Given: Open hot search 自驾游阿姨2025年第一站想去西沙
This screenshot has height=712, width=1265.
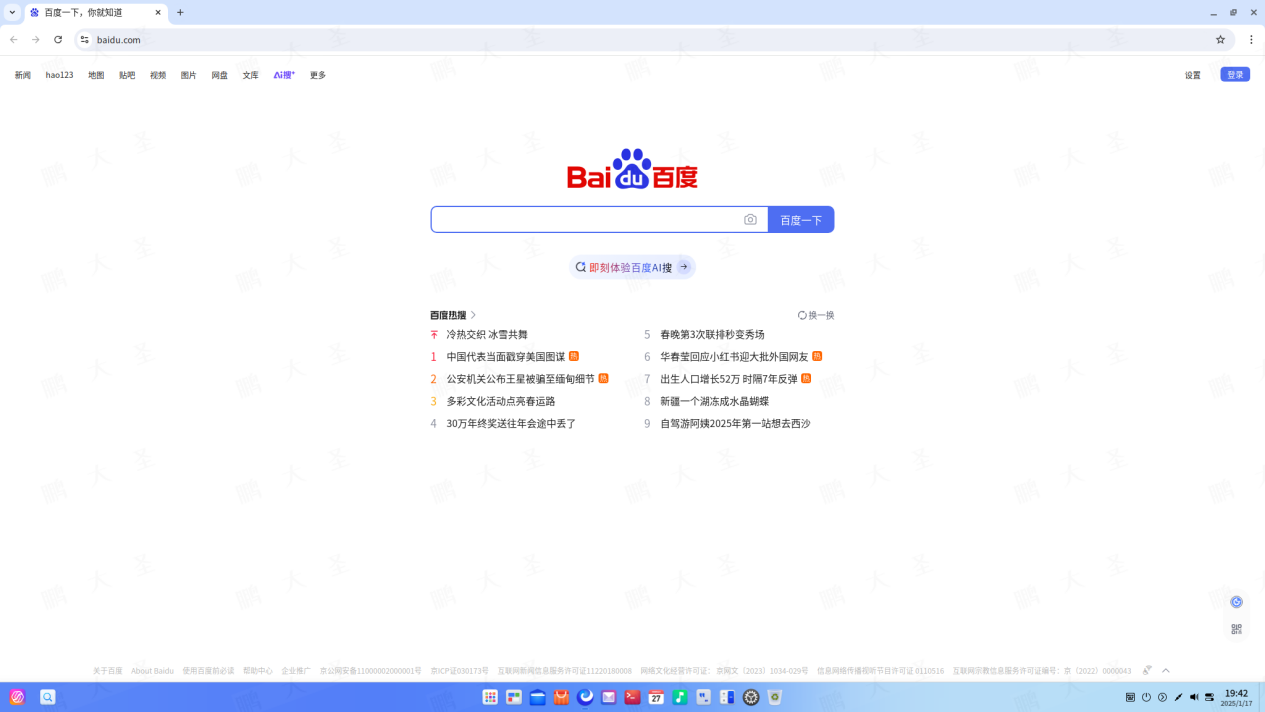Looking at the screenshot, I should click(x=735, y=424).
